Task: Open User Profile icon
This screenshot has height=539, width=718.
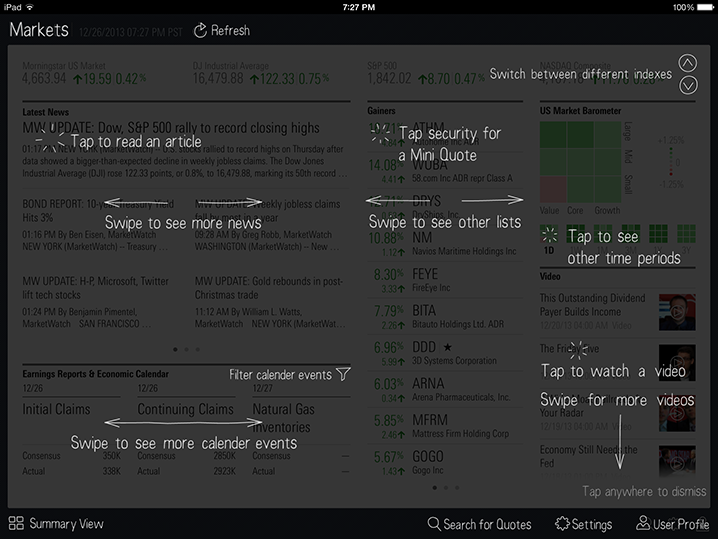Action: tap(643, 523)
